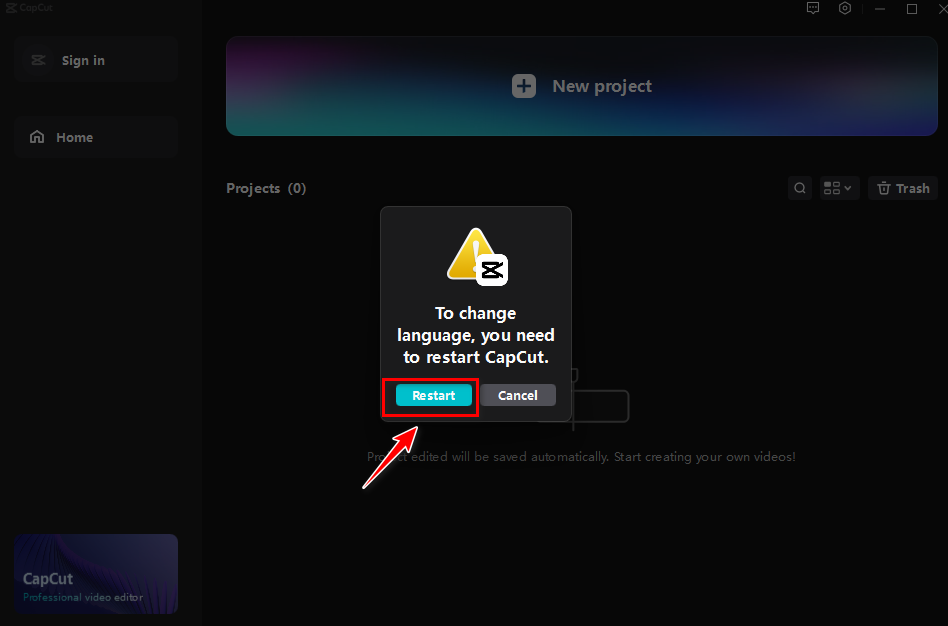This screenshot has height=626, width=948.
Task: Click the plus icon on New project banner
Action: click(524, 86)
